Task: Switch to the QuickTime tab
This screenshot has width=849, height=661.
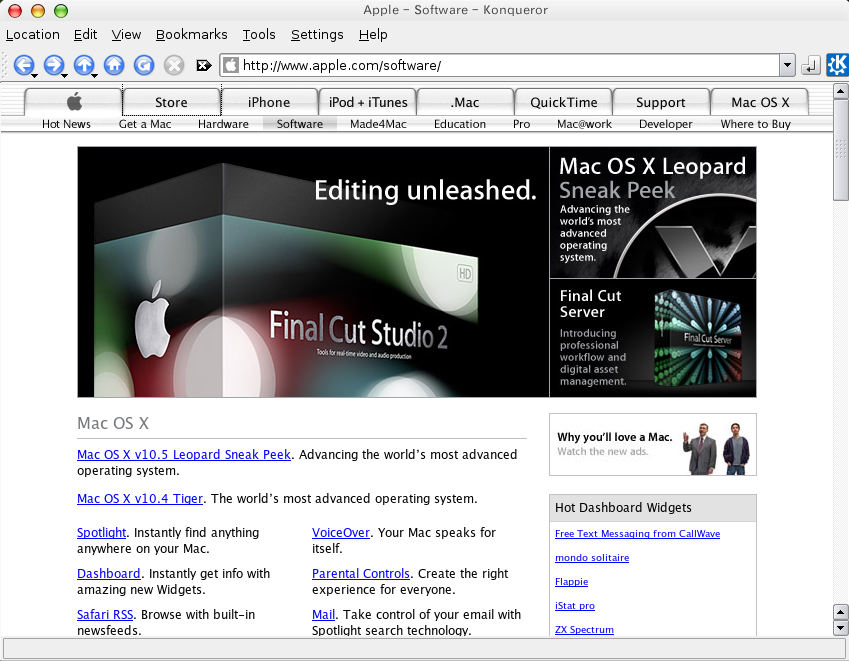Action: point(564,102)
